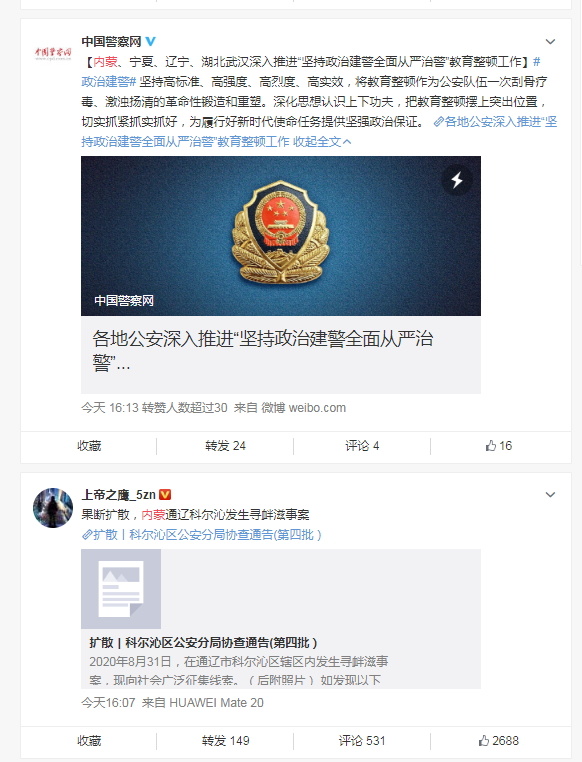This screenshot has height=762, width=582.
Task: Click the blue verified badge beside 中国警察网
Action: point(151,41)
